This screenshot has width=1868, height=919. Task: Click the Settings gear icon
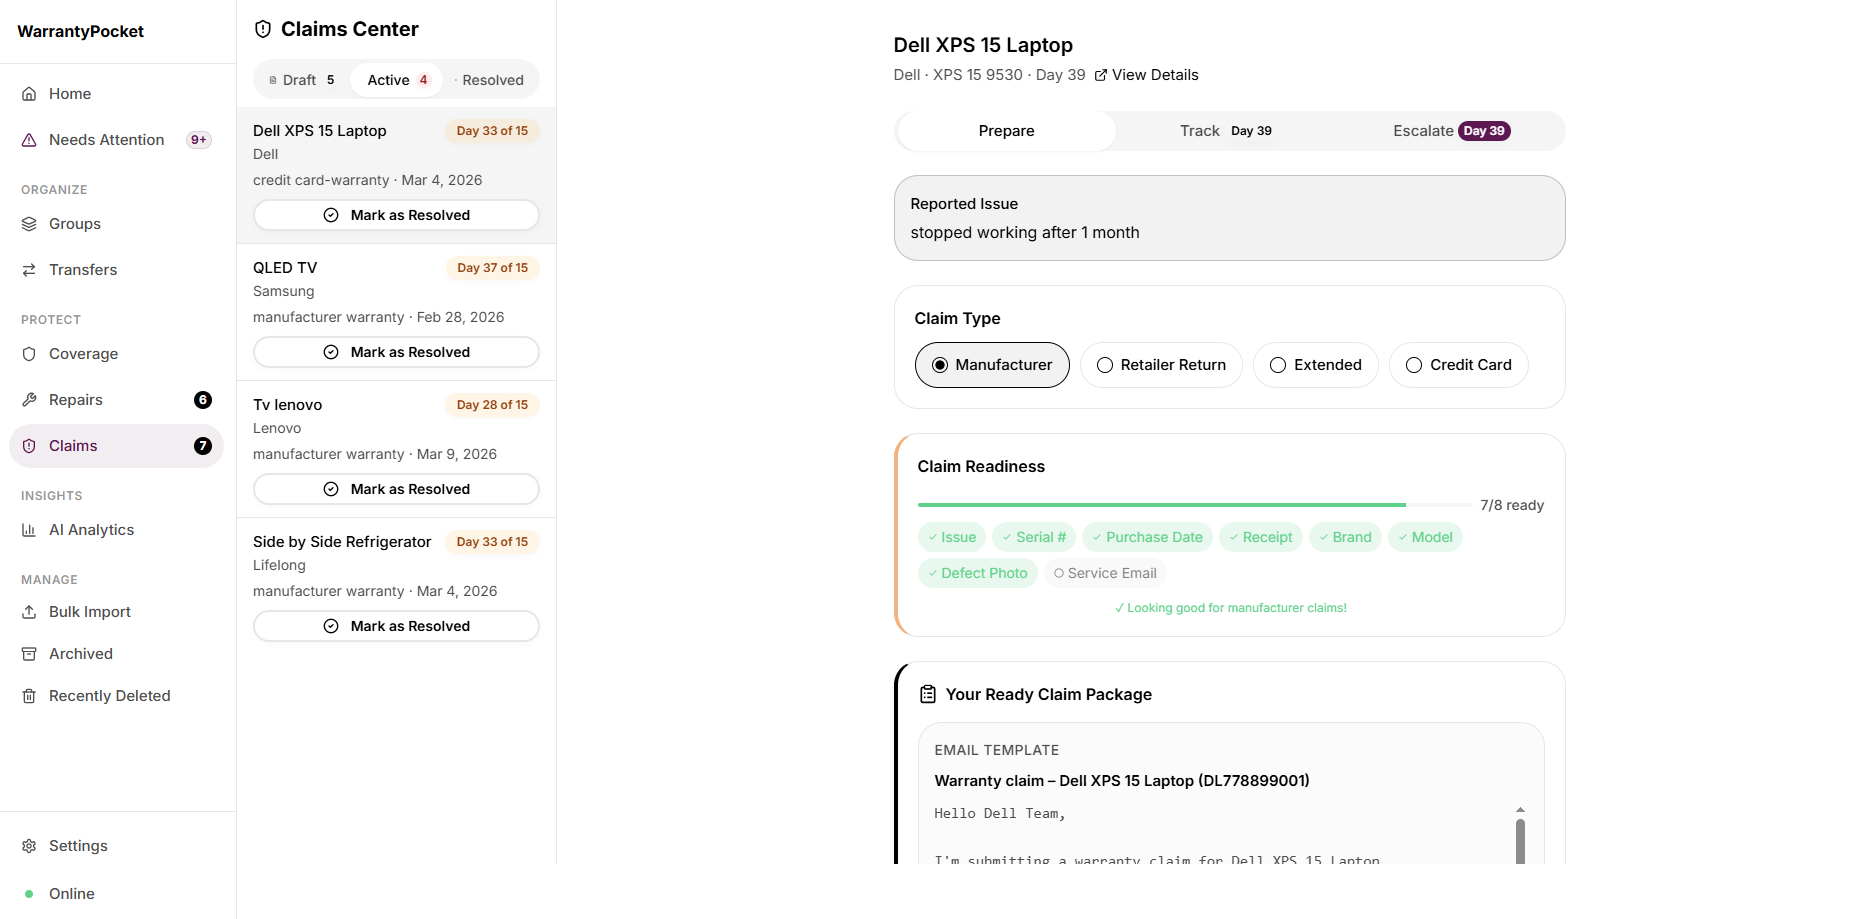29,846
